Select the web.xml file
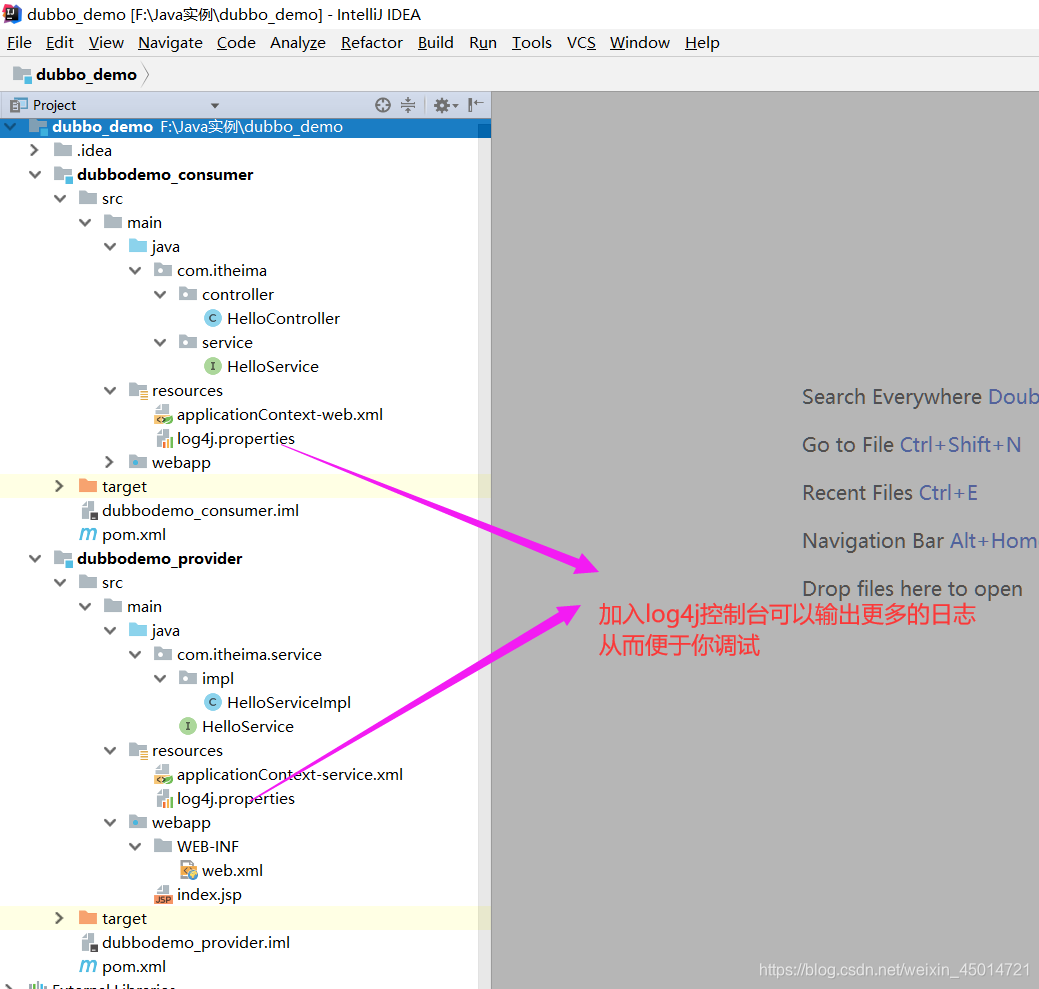Image resolution: width=1039 pixels, height=989 pixels. tap(232, 870)
